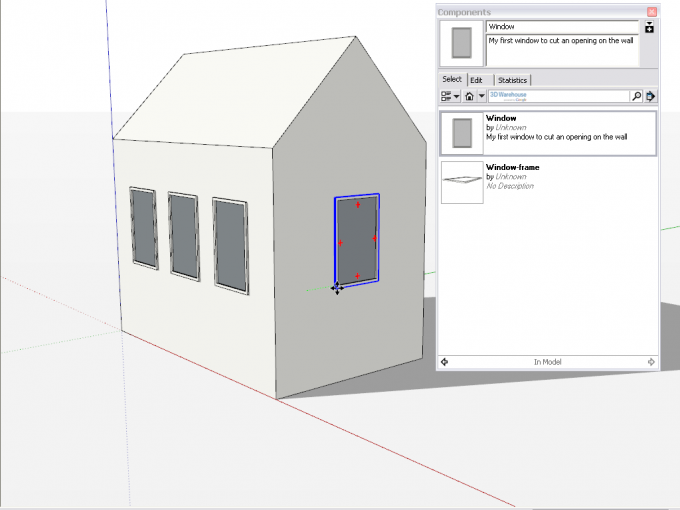
Task: Go forward with the bottom-right arrow
Action: 651,362
